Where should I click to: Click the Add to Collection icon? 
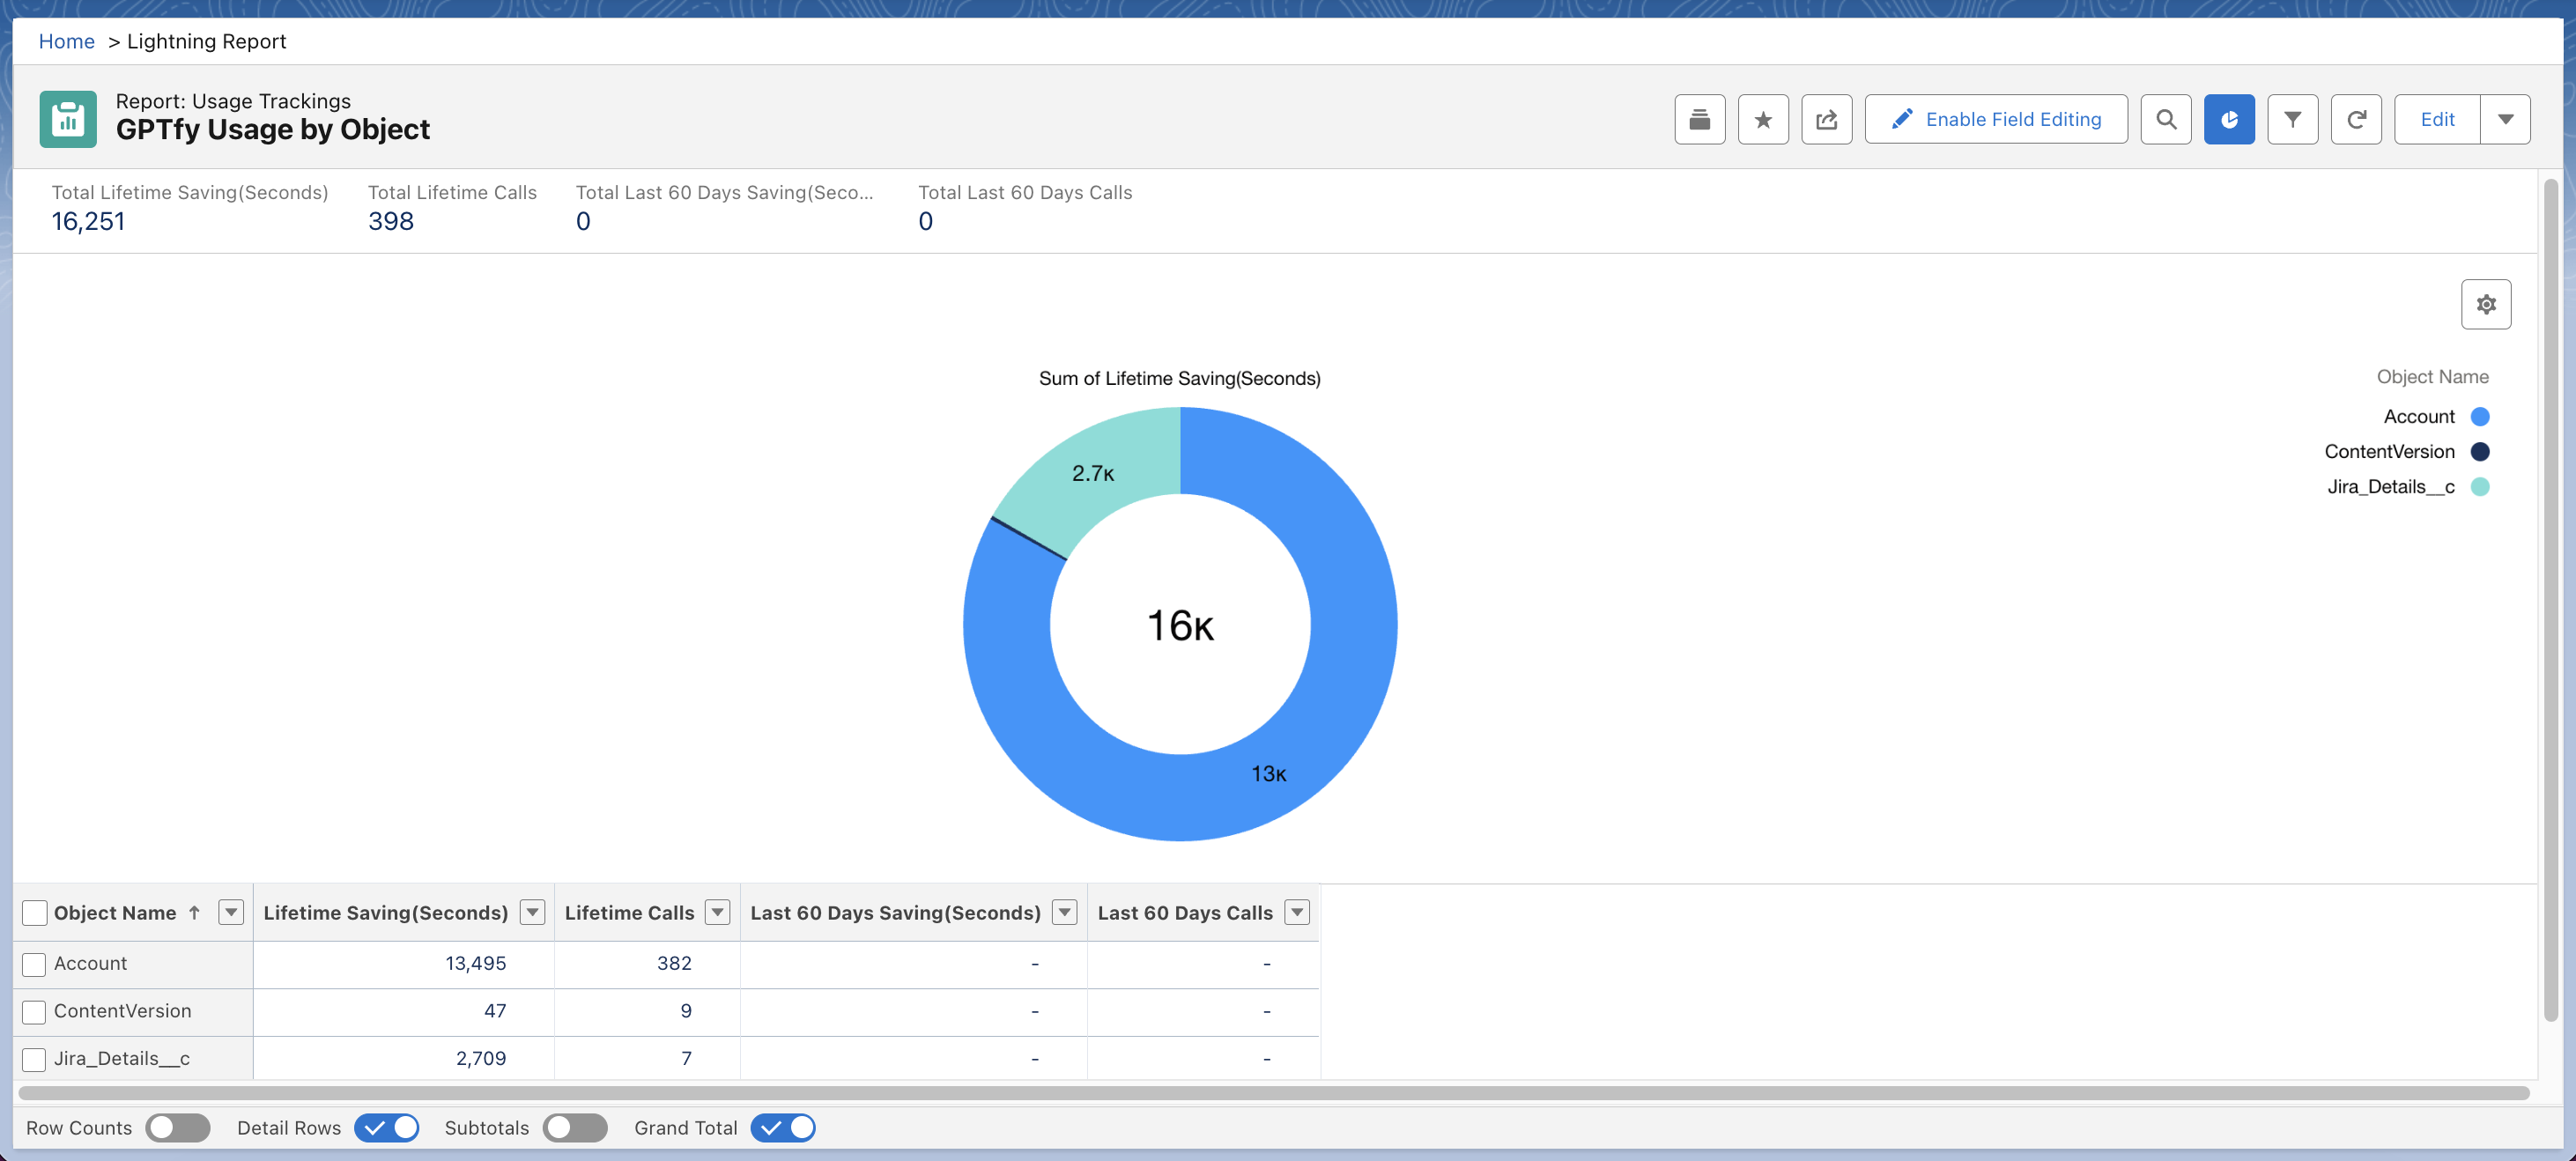pos(1699,120)
